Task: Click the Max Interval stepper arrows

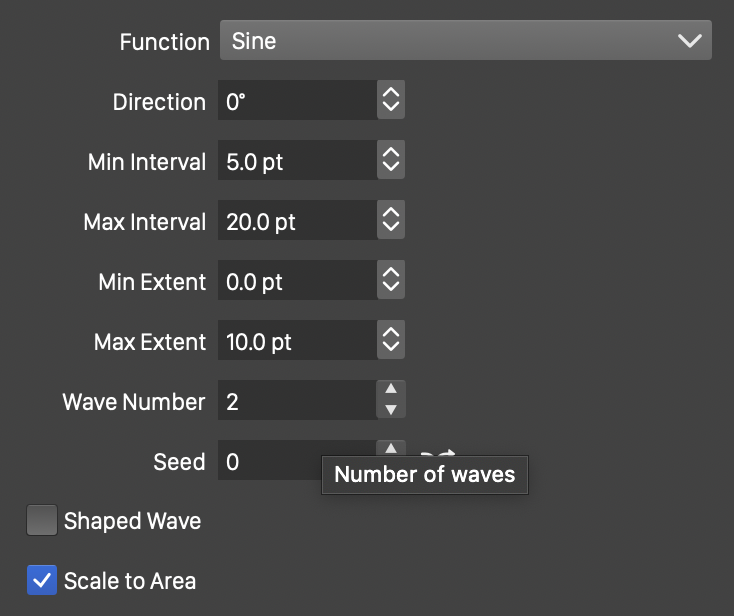Action: pyautogui.click(x=391, y=221)
